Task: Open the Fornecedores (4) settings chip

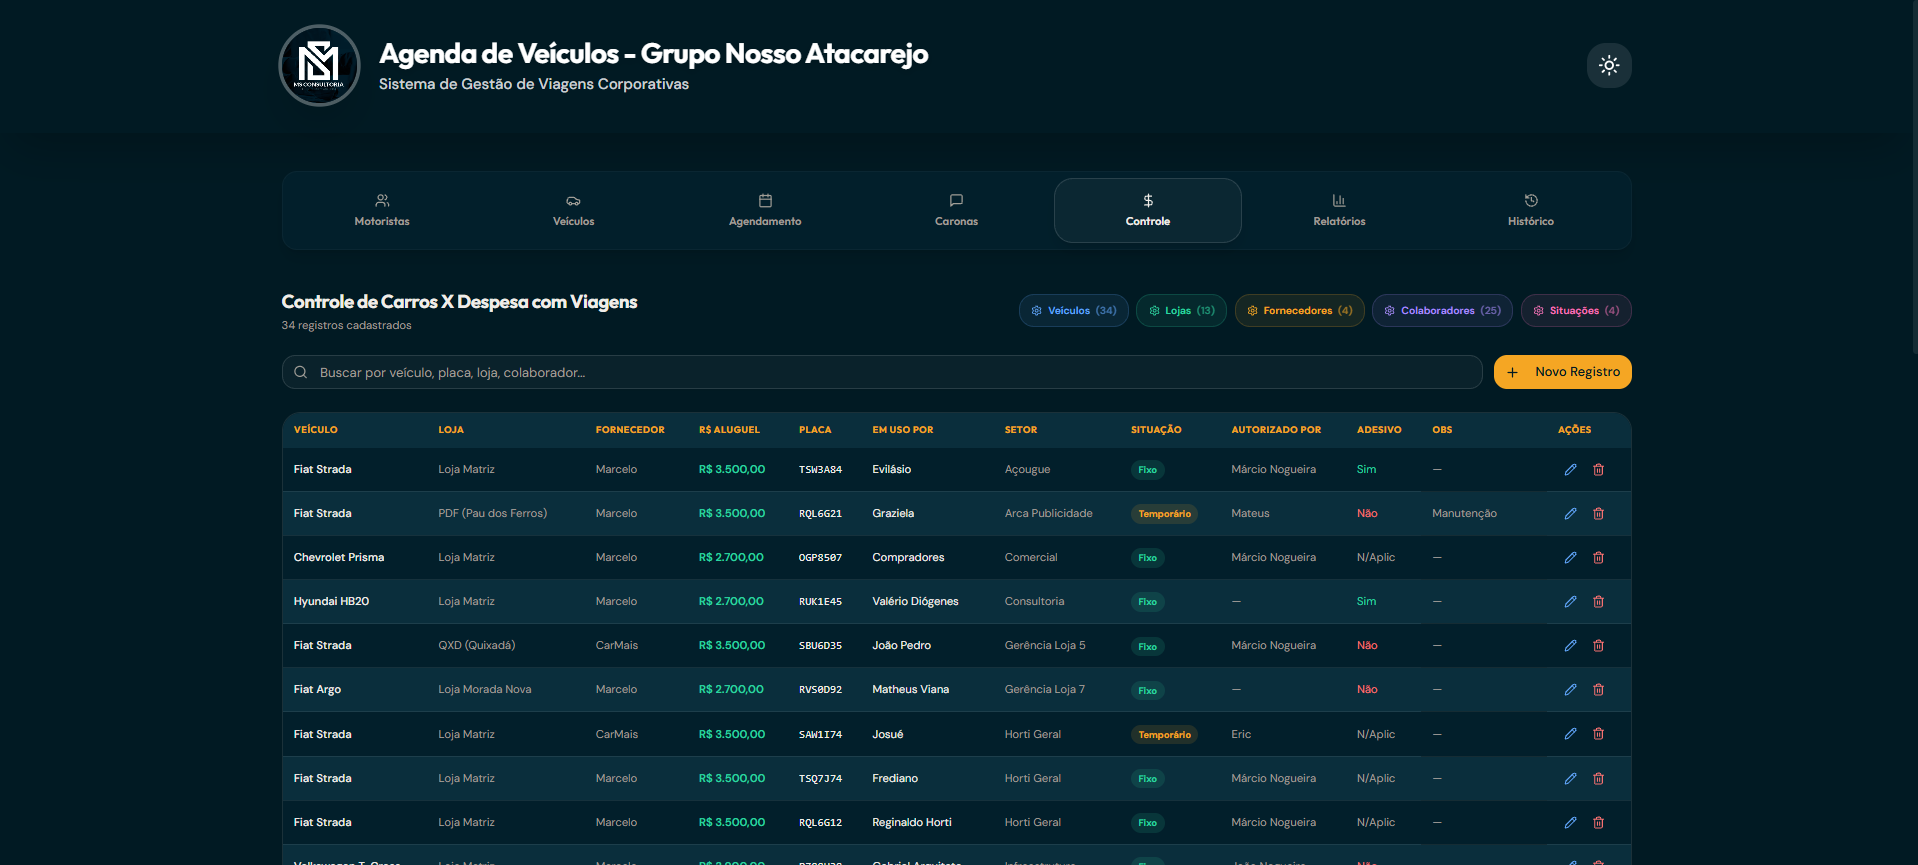Action: tap(1299, 310)
